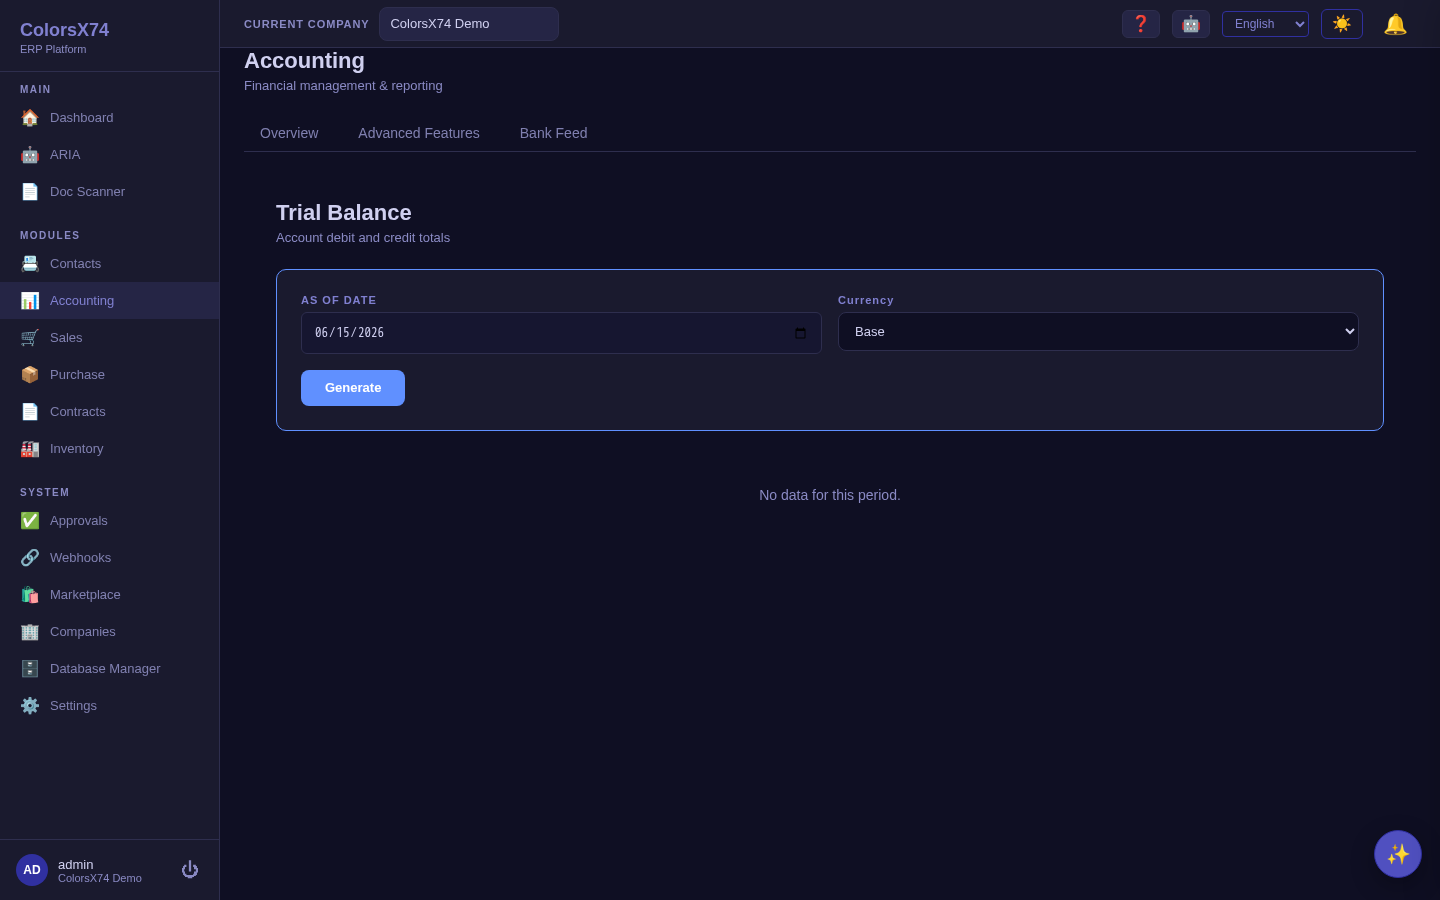Open the date picker calendar icon
The image size is (1440, 900).
[x=800, y=333]
